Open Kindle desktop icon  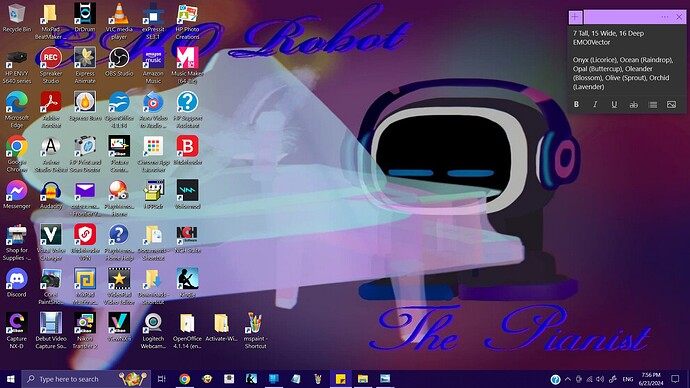click(x=187, y=283)
